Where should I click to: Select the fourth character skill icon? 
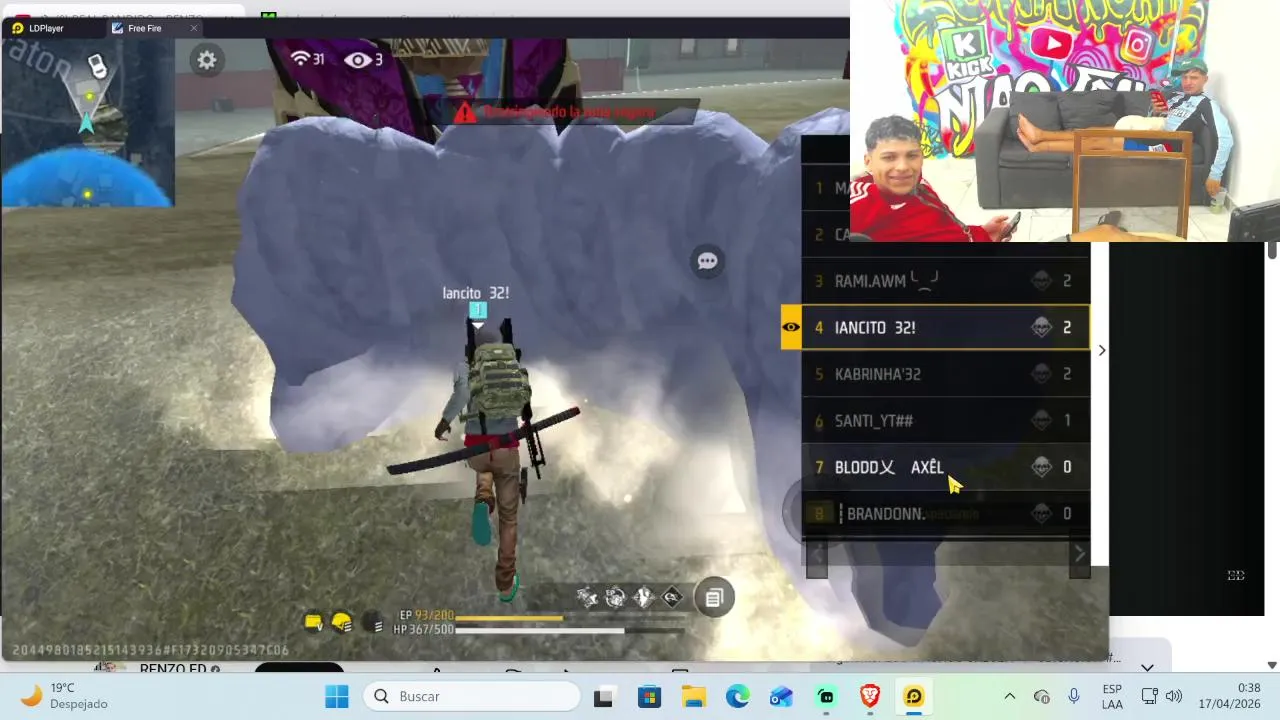pyautogui.click(x=672, y=597)
